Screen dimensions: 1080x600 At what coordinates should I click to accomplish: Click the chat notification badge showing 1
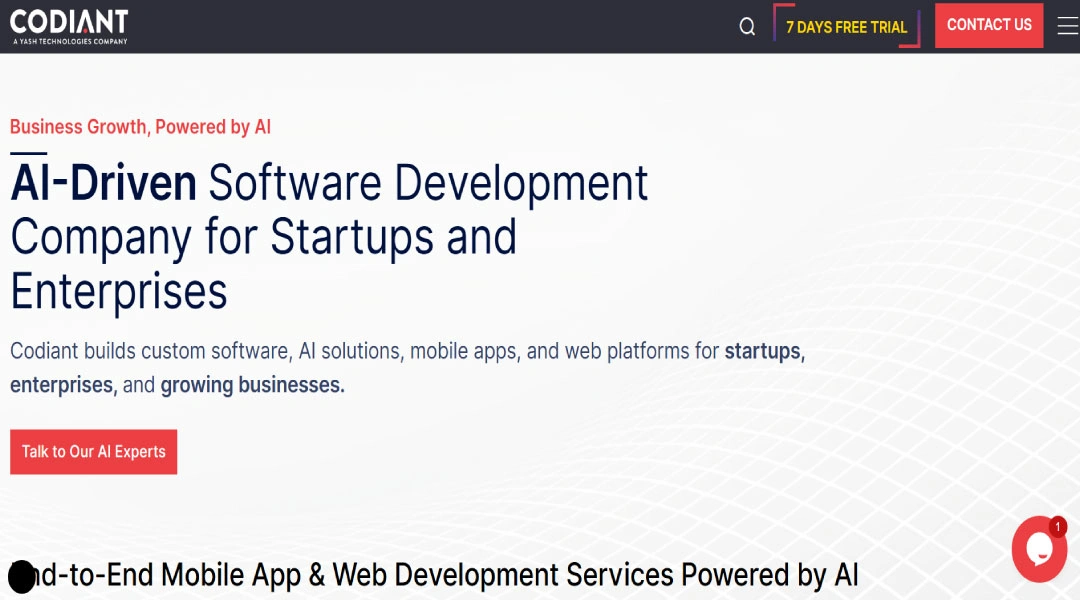1057,527
